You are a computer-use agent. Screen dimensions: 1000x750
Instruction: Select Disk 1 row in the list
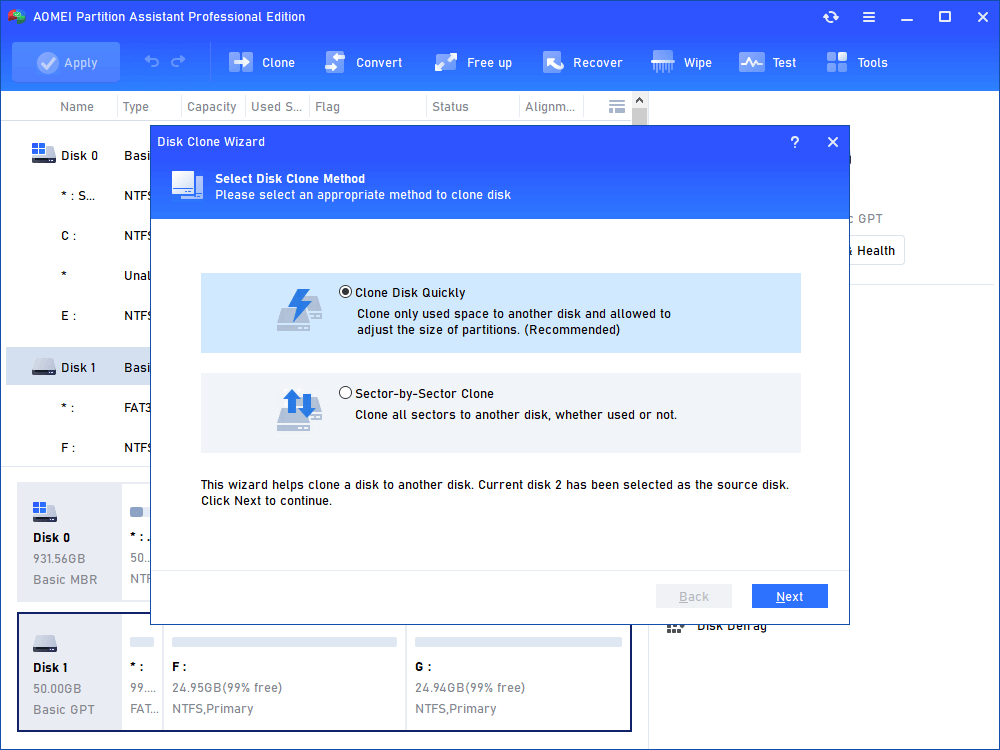coord(78,367)
